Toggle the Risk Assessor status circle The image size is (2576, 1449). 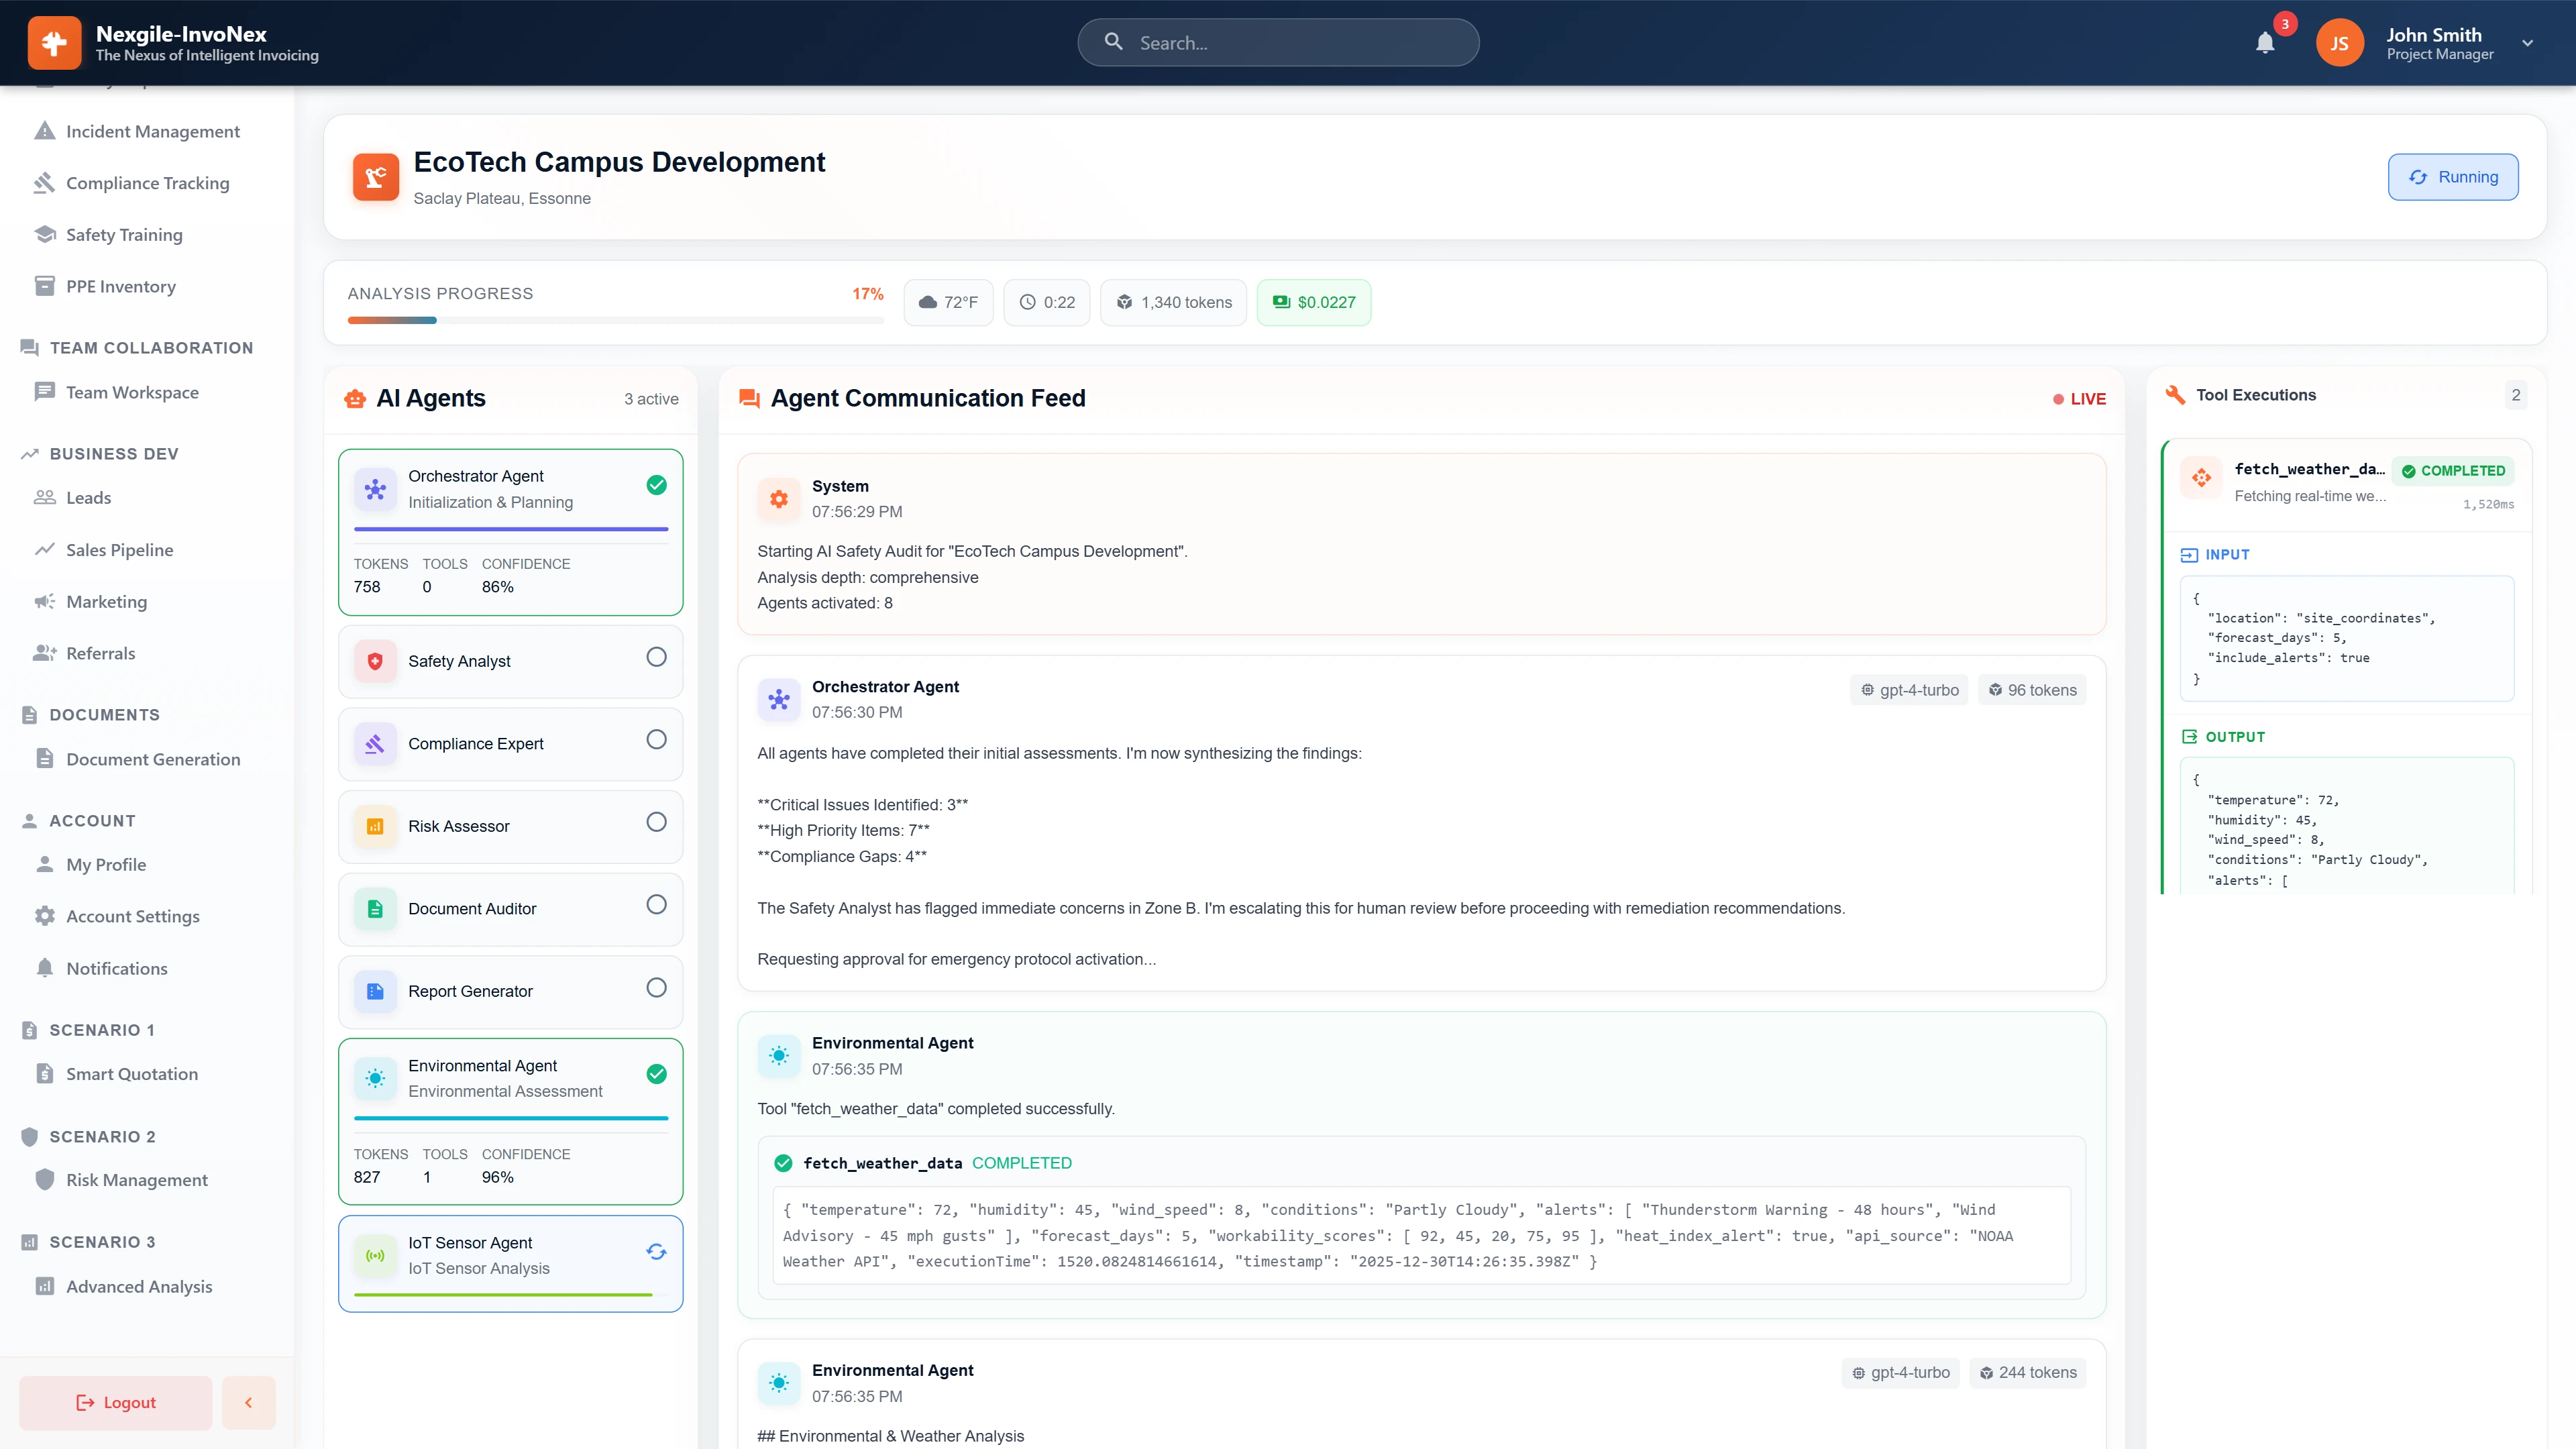[657, 822]
